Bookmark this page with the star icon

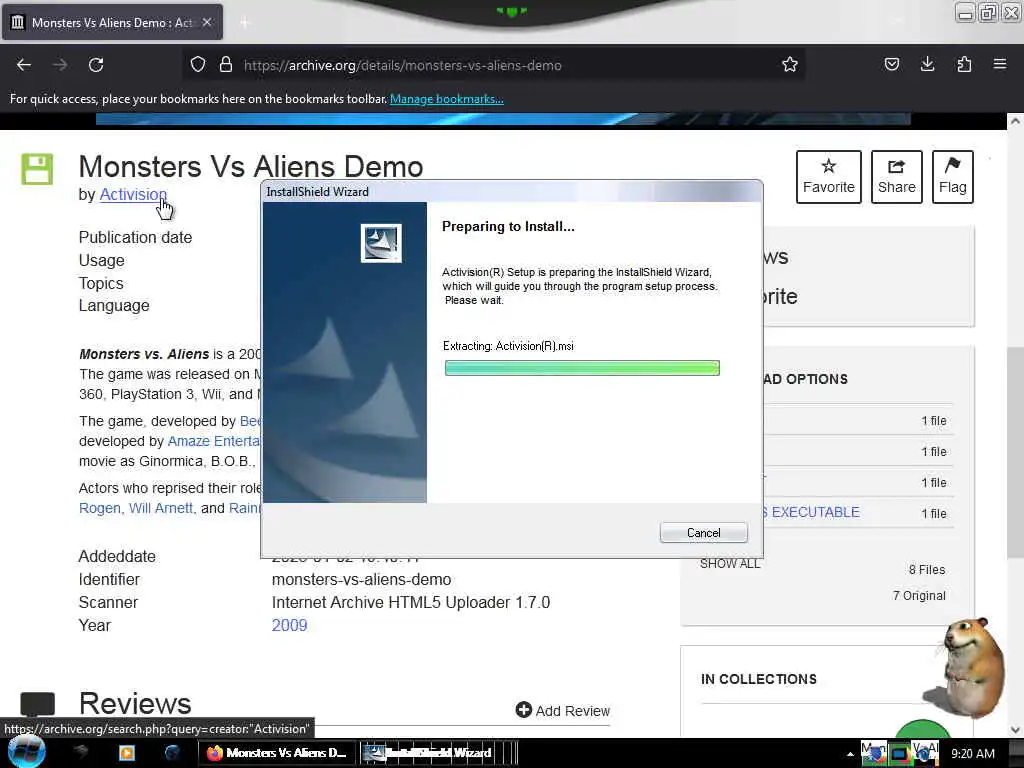pyautogui.click(x=790, y=65)
